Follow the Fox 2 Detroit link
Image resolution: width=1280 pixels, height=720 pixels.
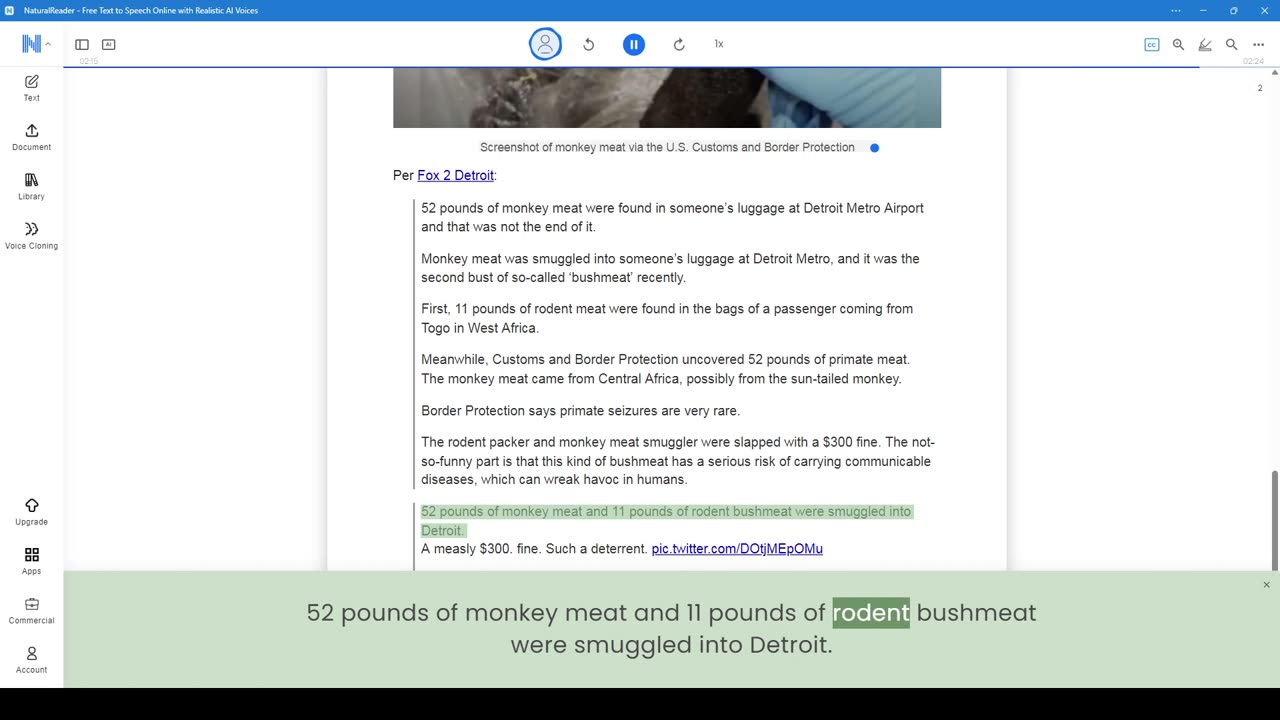tap(455, 175)
